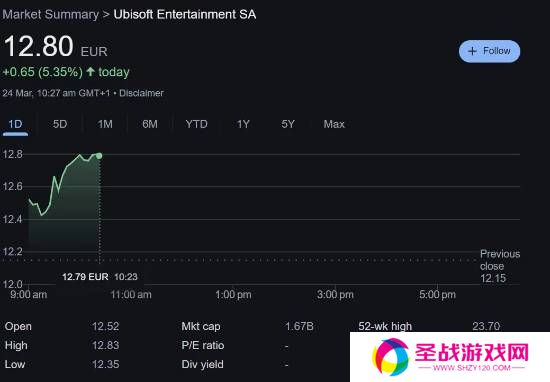The image size is (550, 382).
Task: Open the Disclaimer link
Action: tap(141, 93)
